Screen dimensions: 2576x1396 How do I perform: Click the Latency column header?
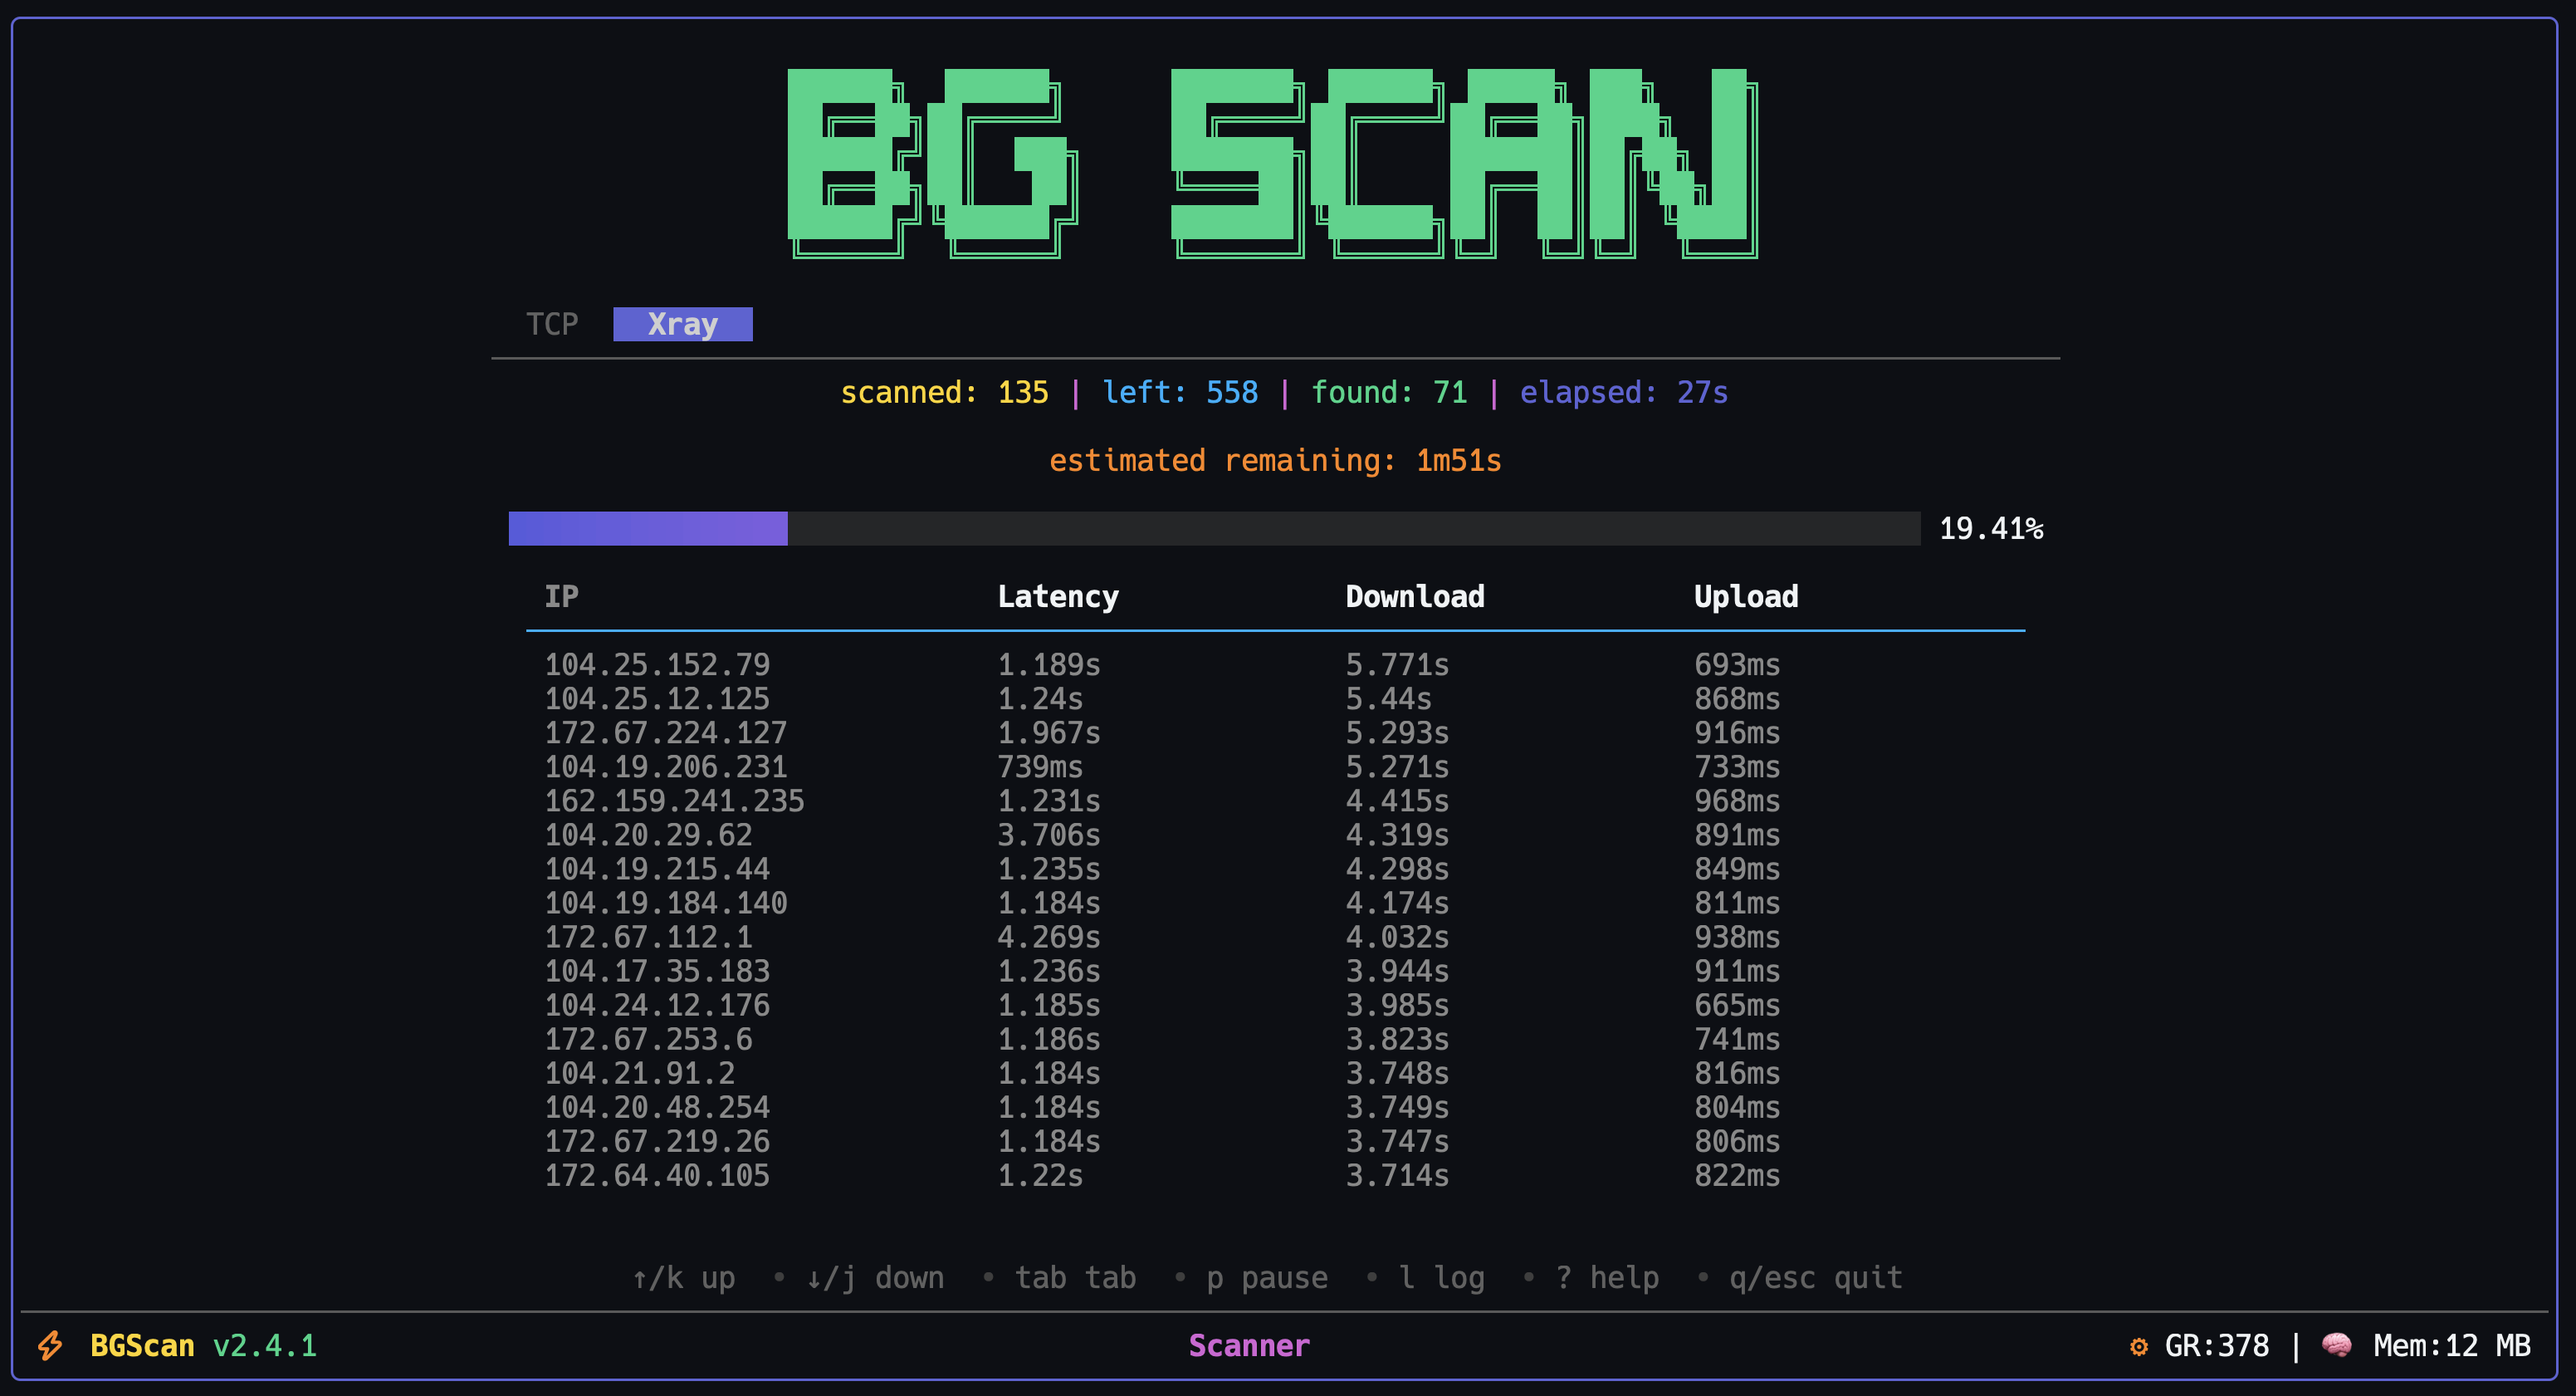pos(1058,596)
